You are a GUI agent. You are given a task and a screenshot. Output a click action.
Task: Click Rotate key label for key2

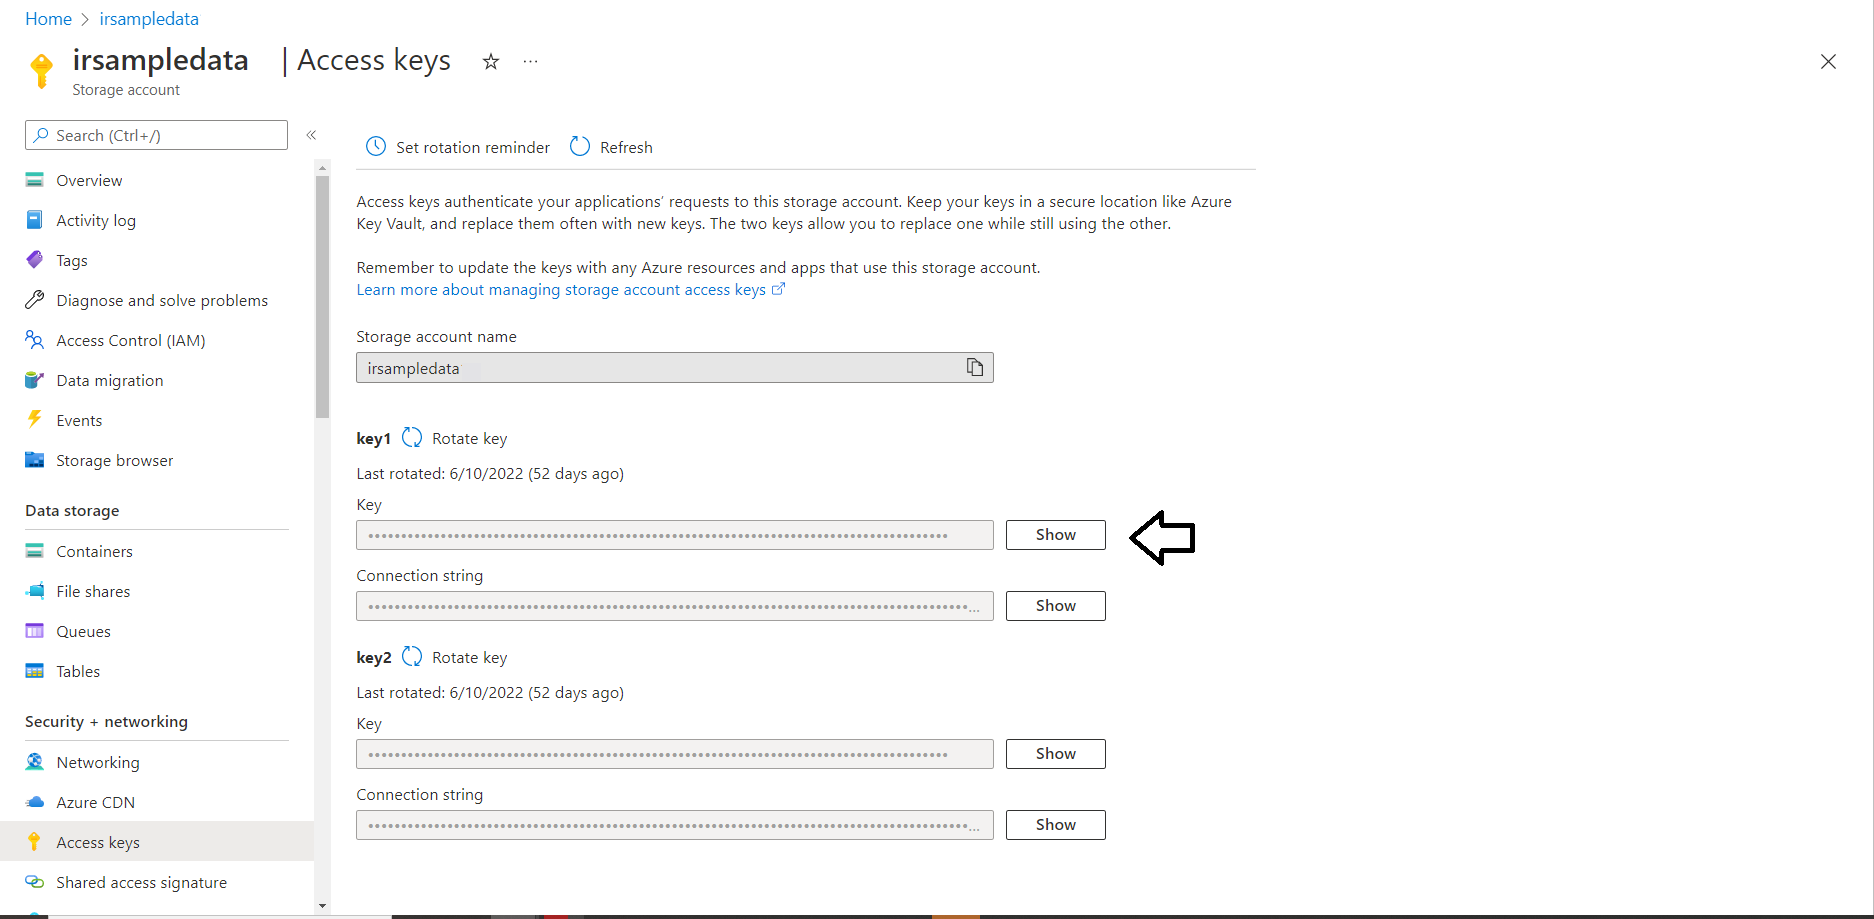tap(470, 657)
